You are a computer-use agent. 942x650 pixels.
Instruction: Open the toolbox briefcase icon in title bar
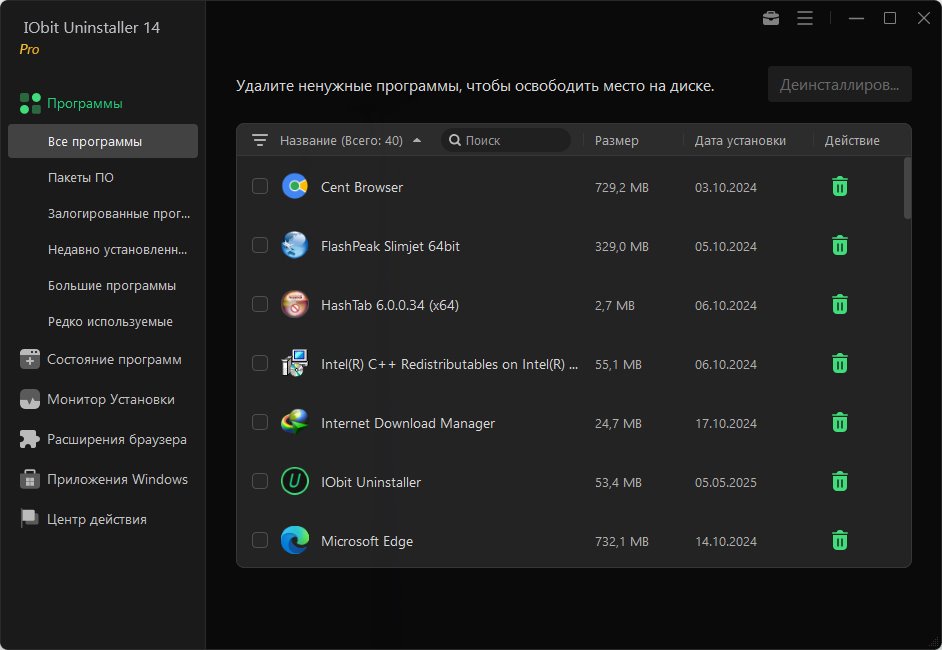[771, 18]
